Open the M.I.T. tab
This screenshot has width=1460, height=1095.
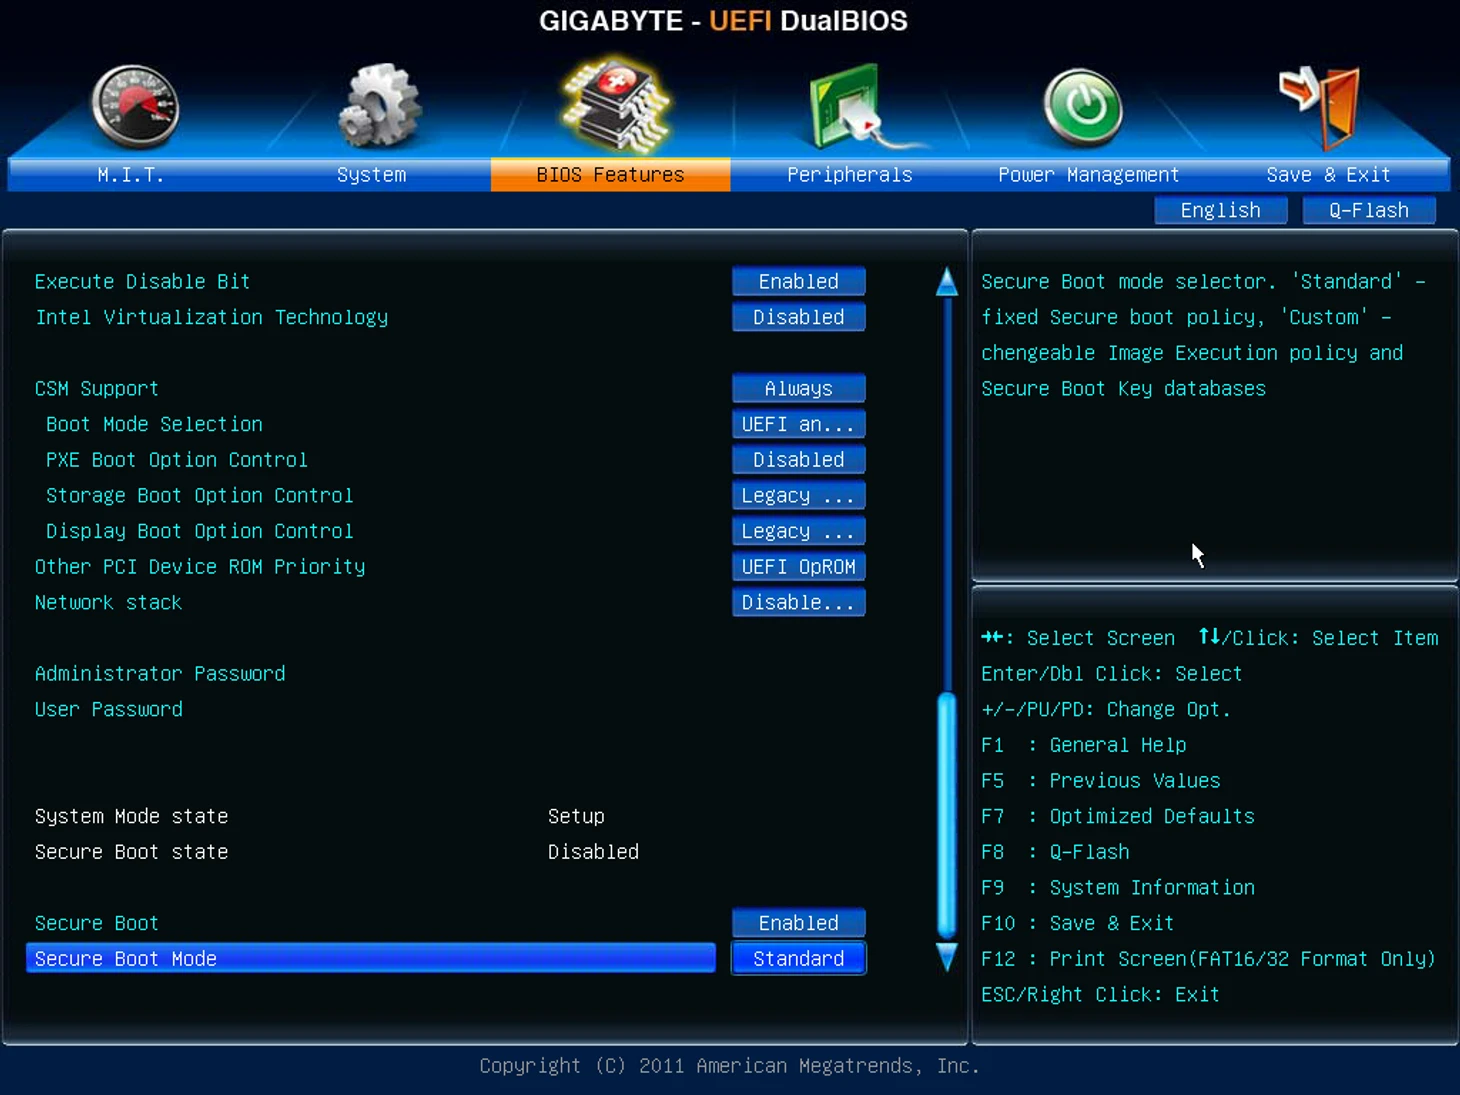click(x=131, y=175)
